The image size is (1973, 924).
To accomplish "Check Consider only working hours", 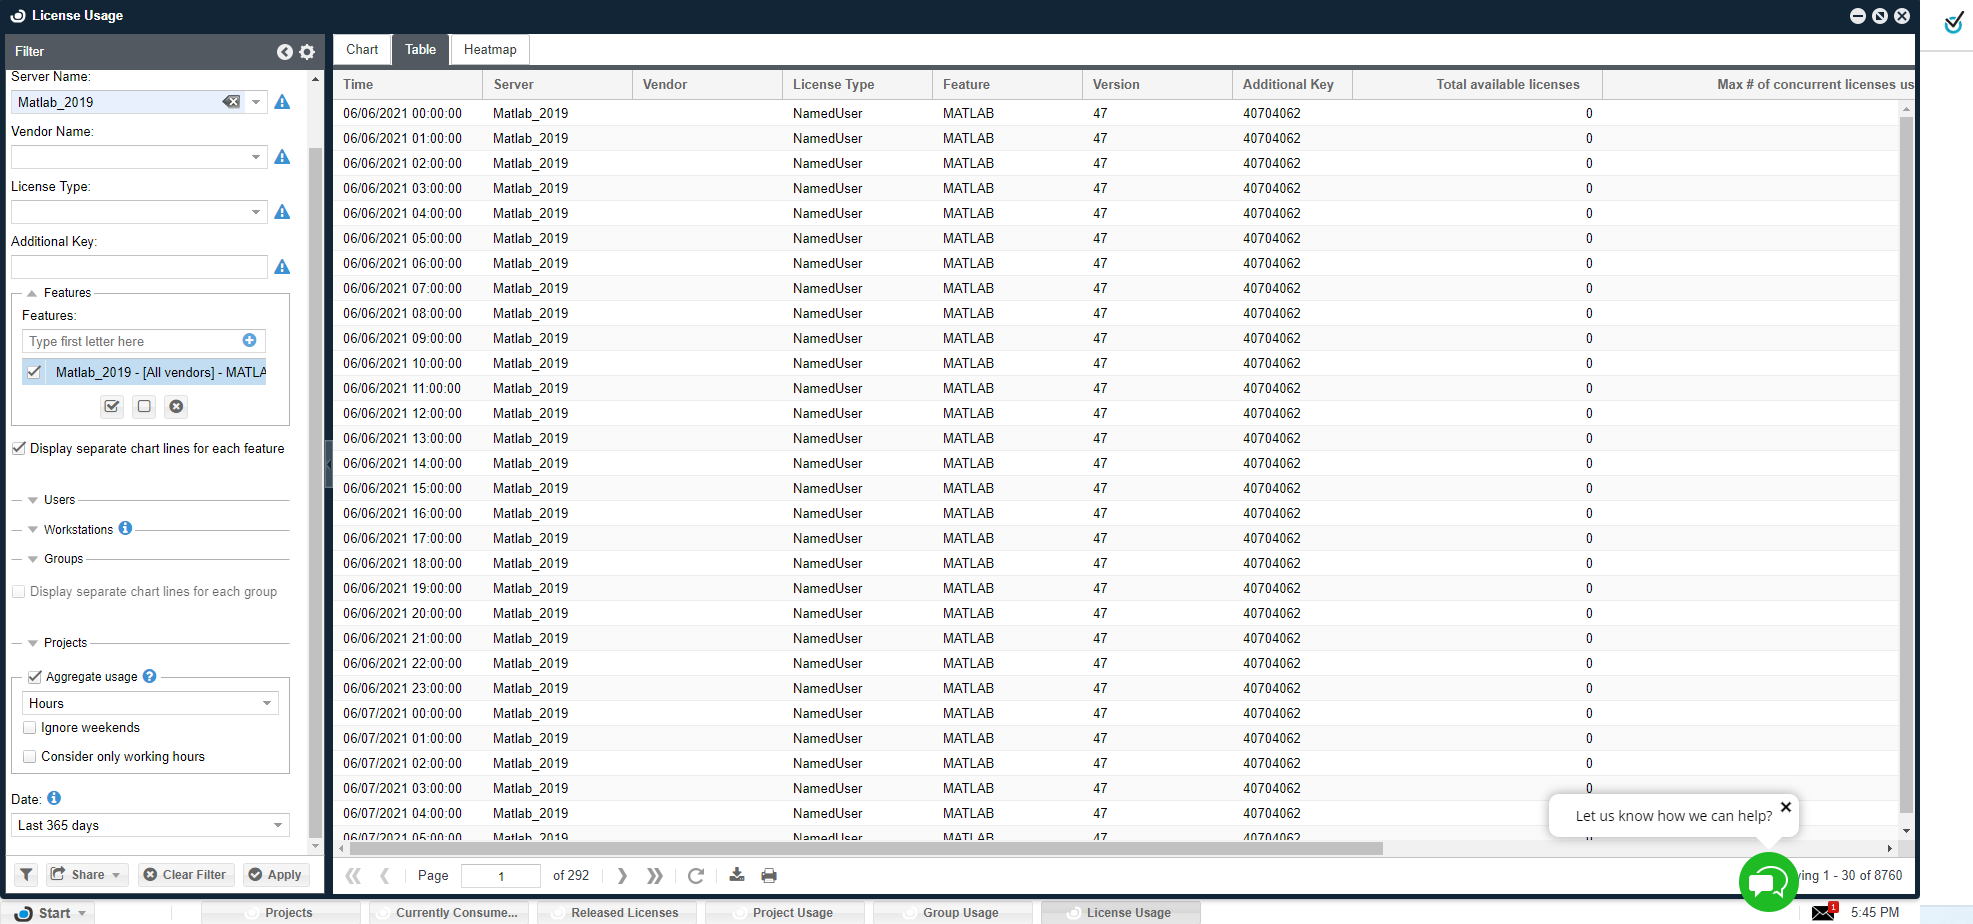I will tap(30, 757).
